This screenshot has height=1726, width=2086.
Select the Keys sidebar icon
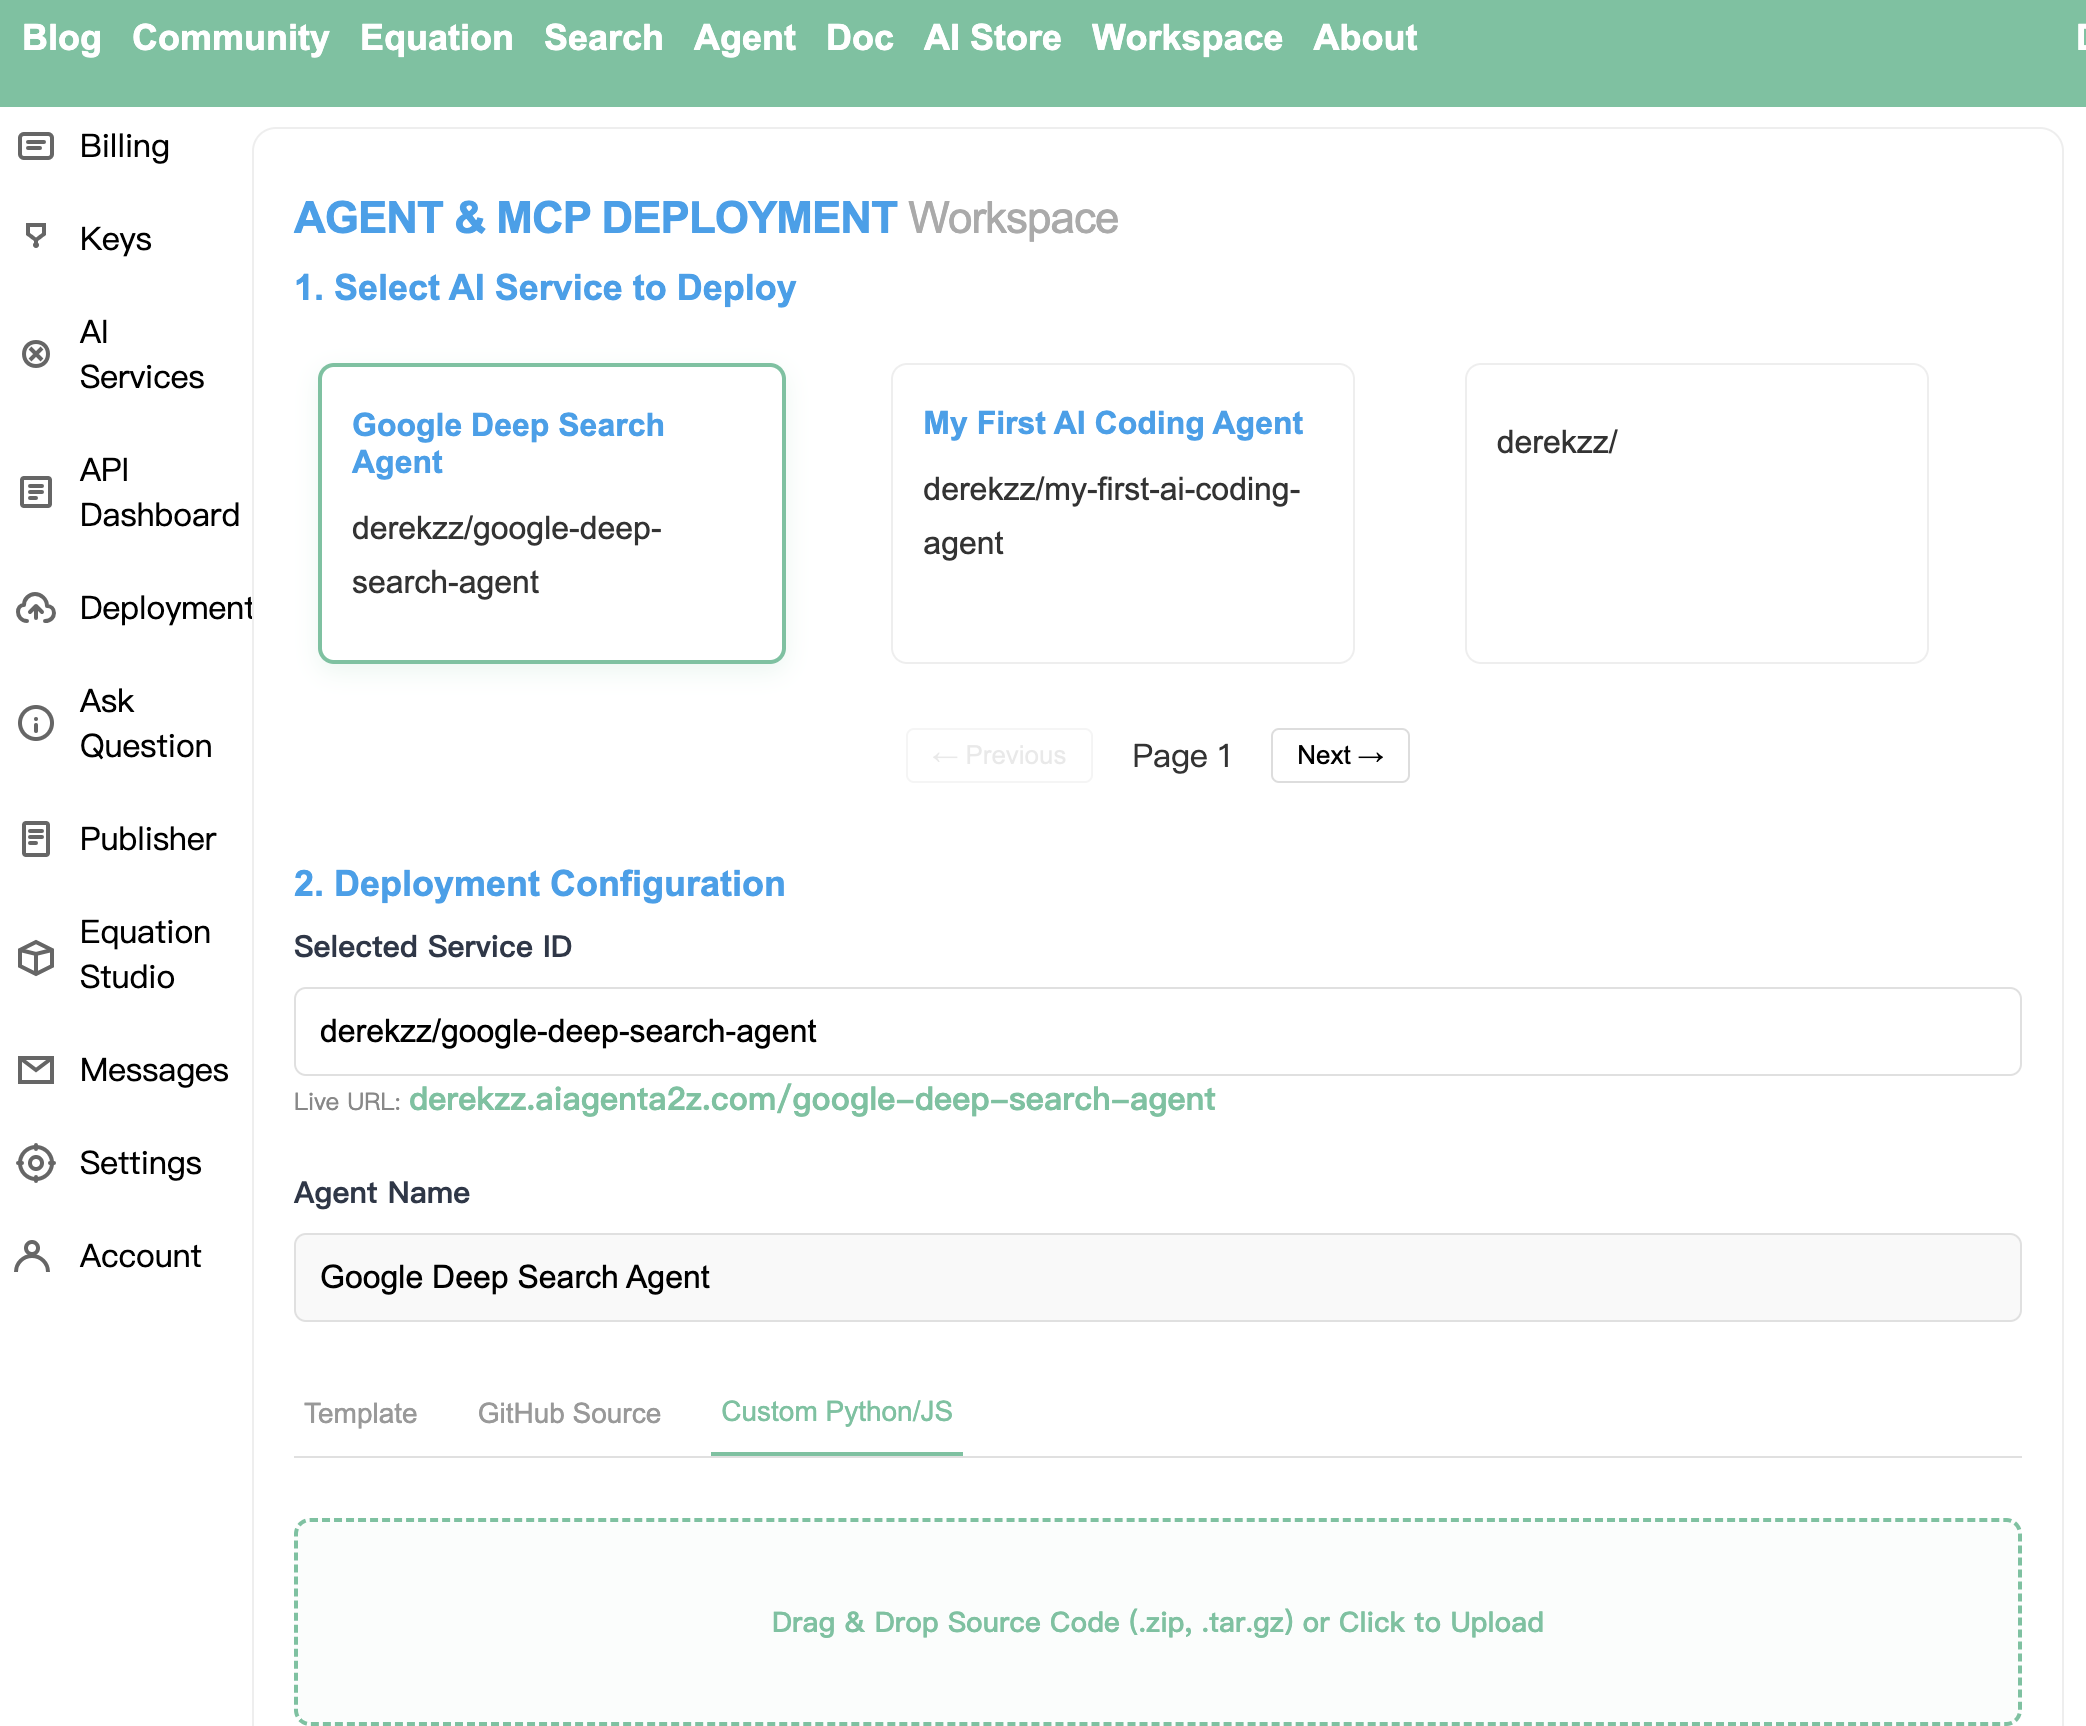point(36,238)
